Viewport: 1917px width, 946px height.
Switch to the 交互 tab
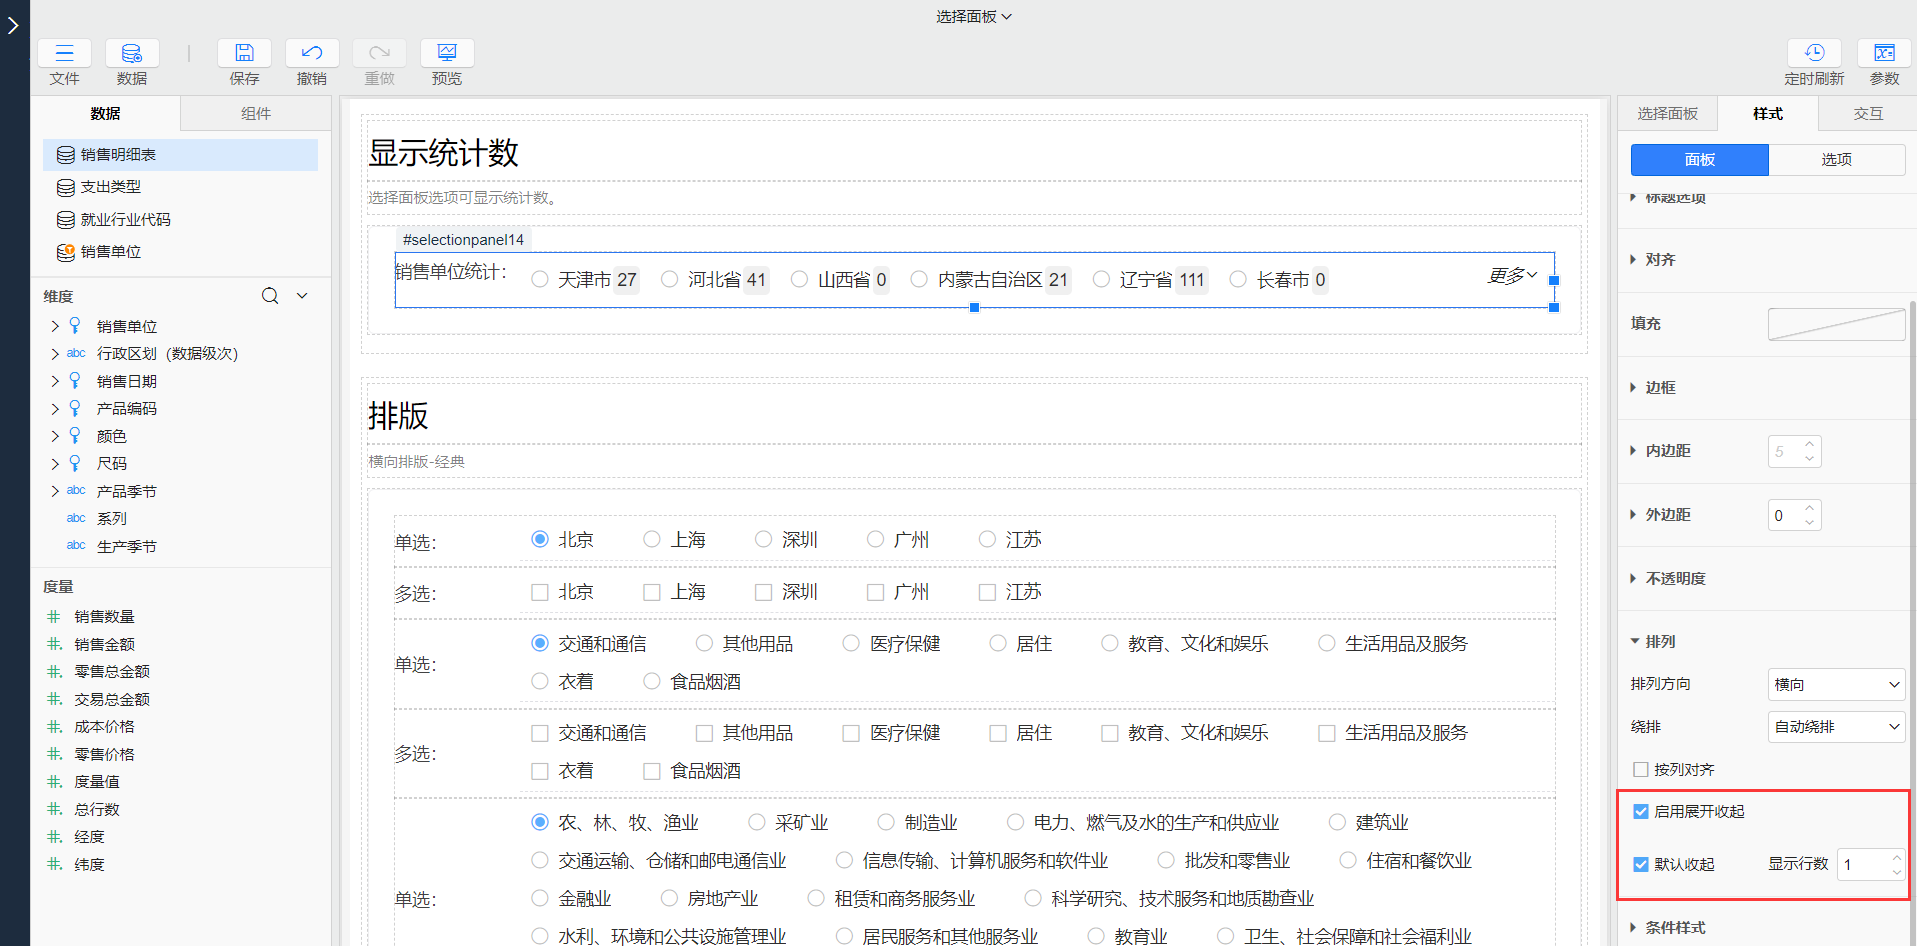coord(1867,114)
